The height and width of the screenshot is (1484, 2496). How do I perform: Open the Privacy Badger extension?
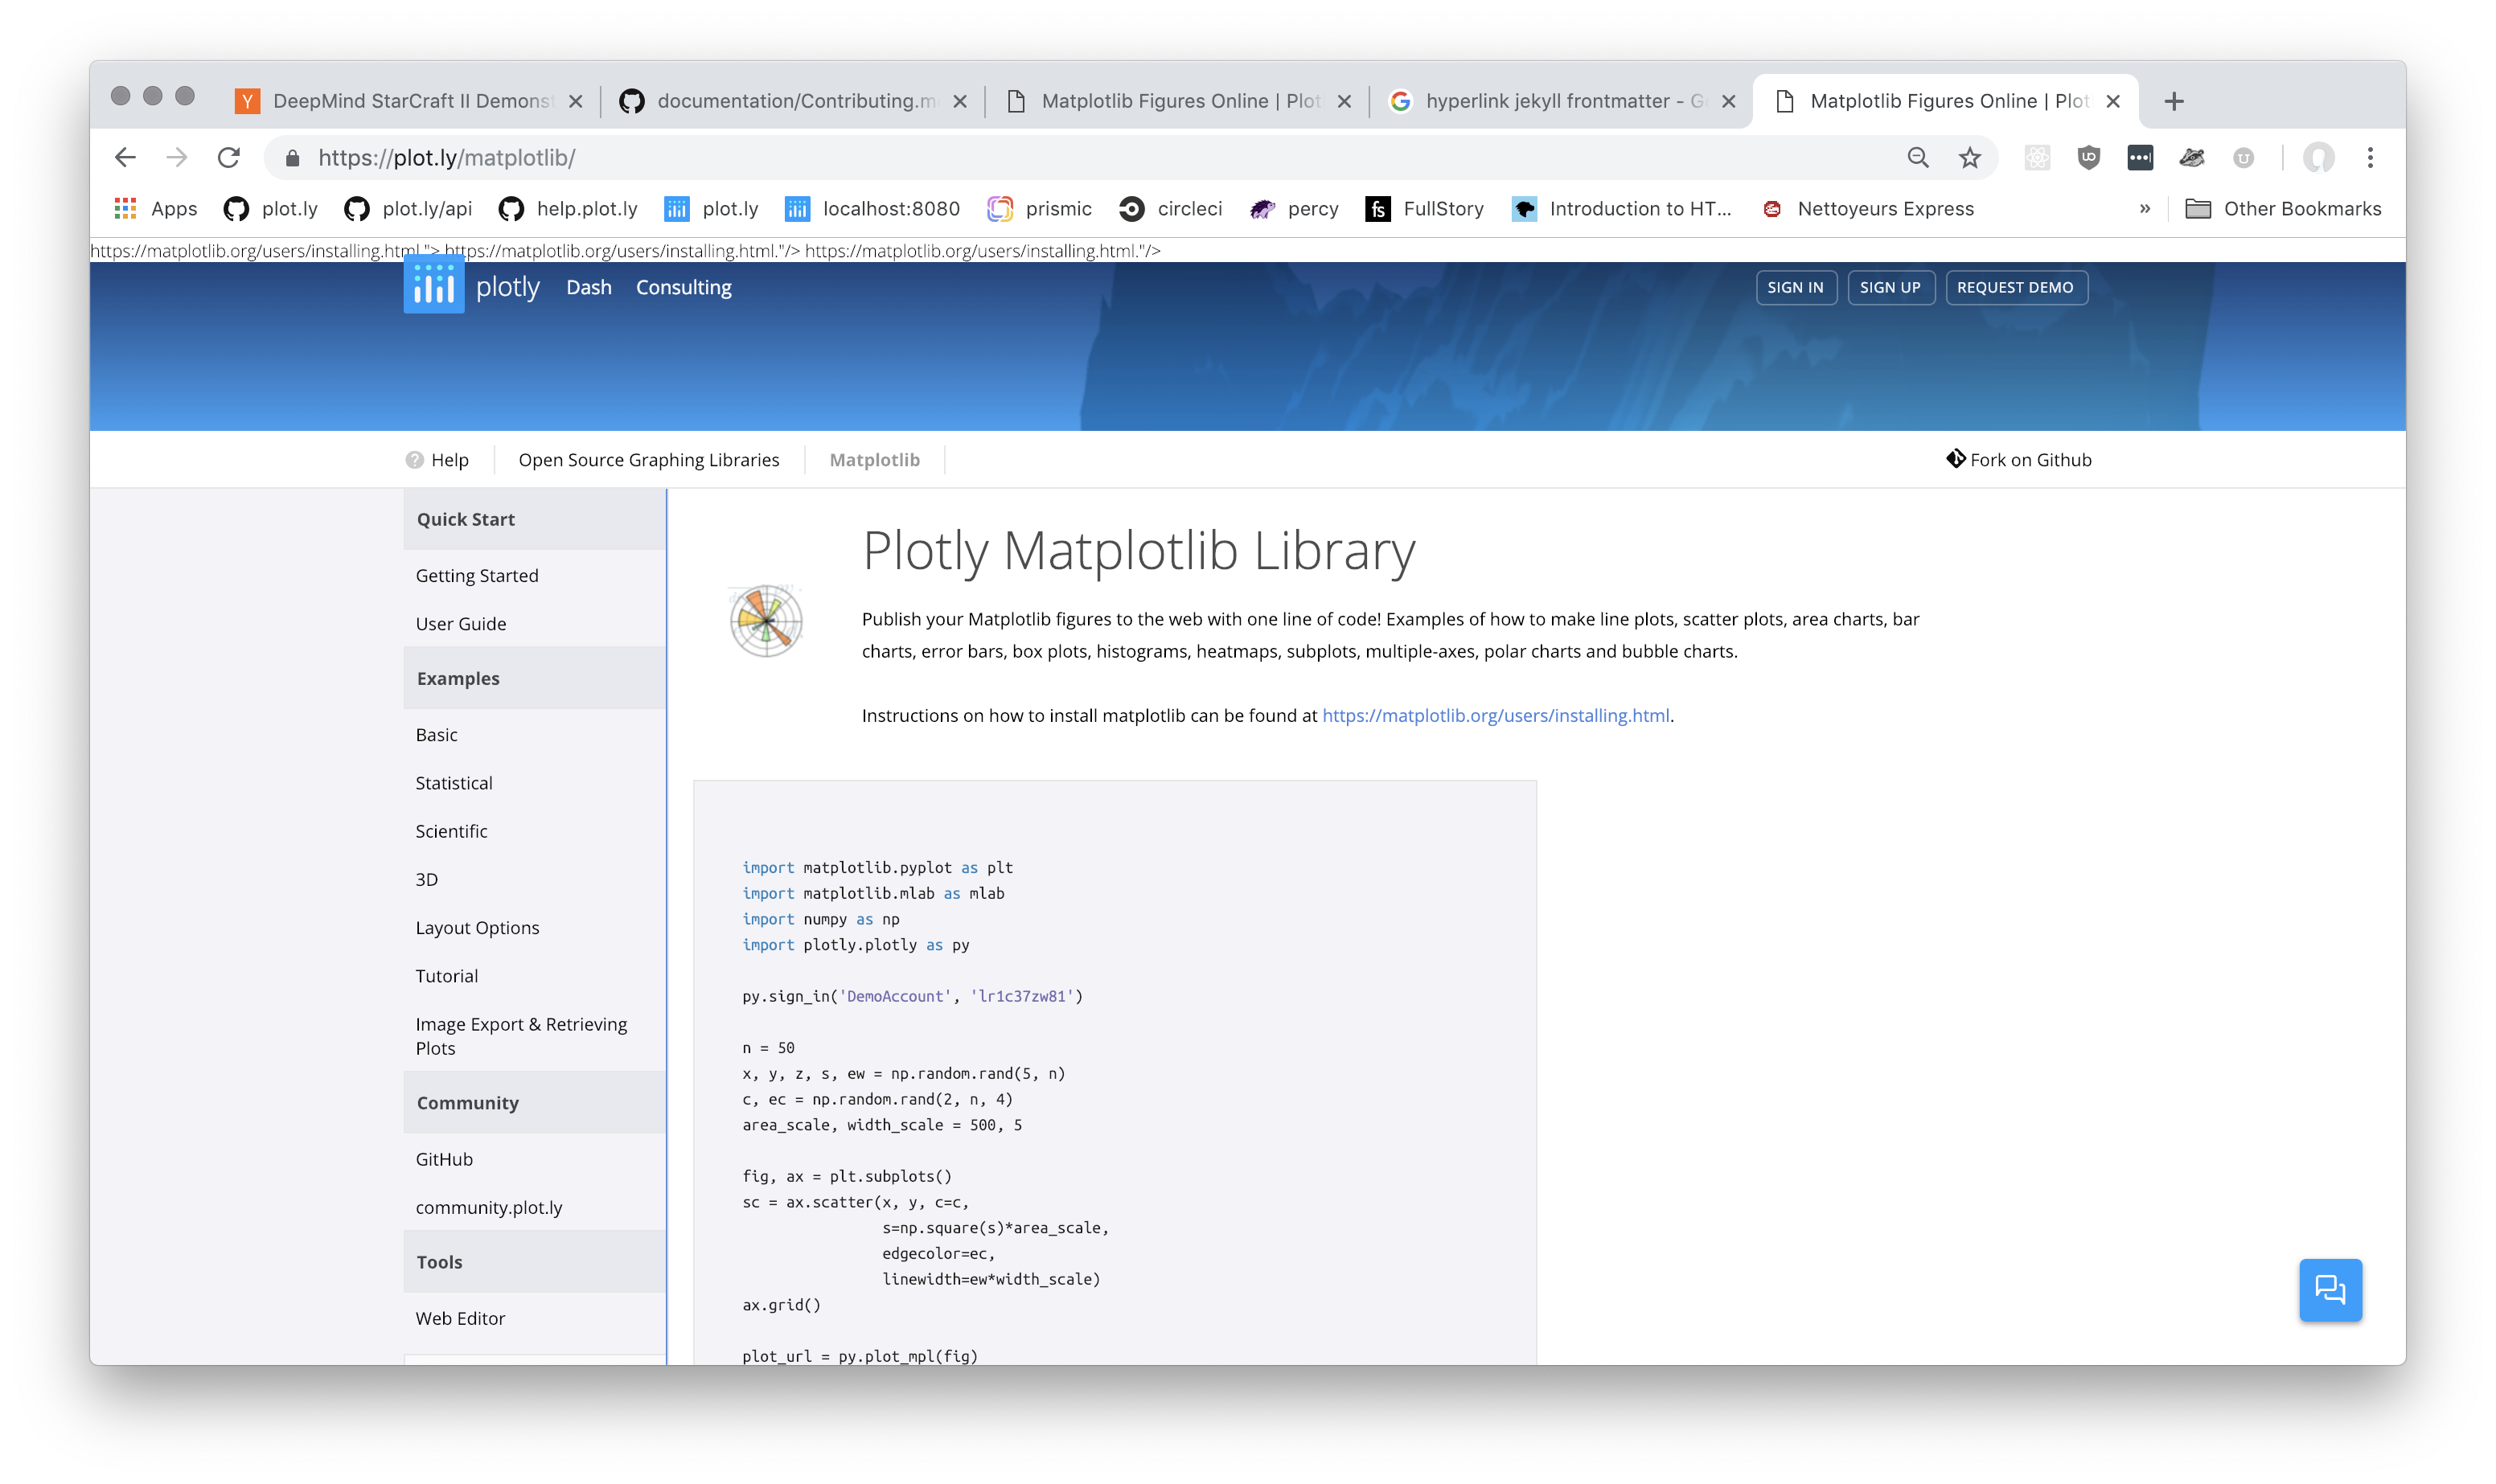pyautogui.click(x=2192, y=157)
